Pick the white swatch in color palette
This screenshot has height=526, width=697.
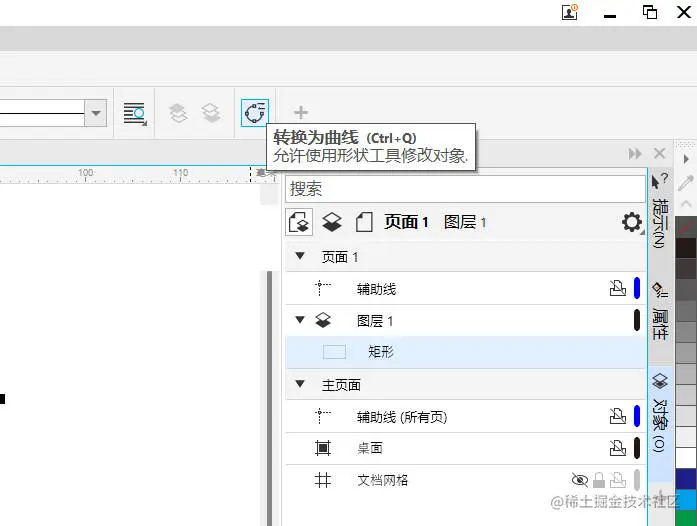click(x=686, y=458)
